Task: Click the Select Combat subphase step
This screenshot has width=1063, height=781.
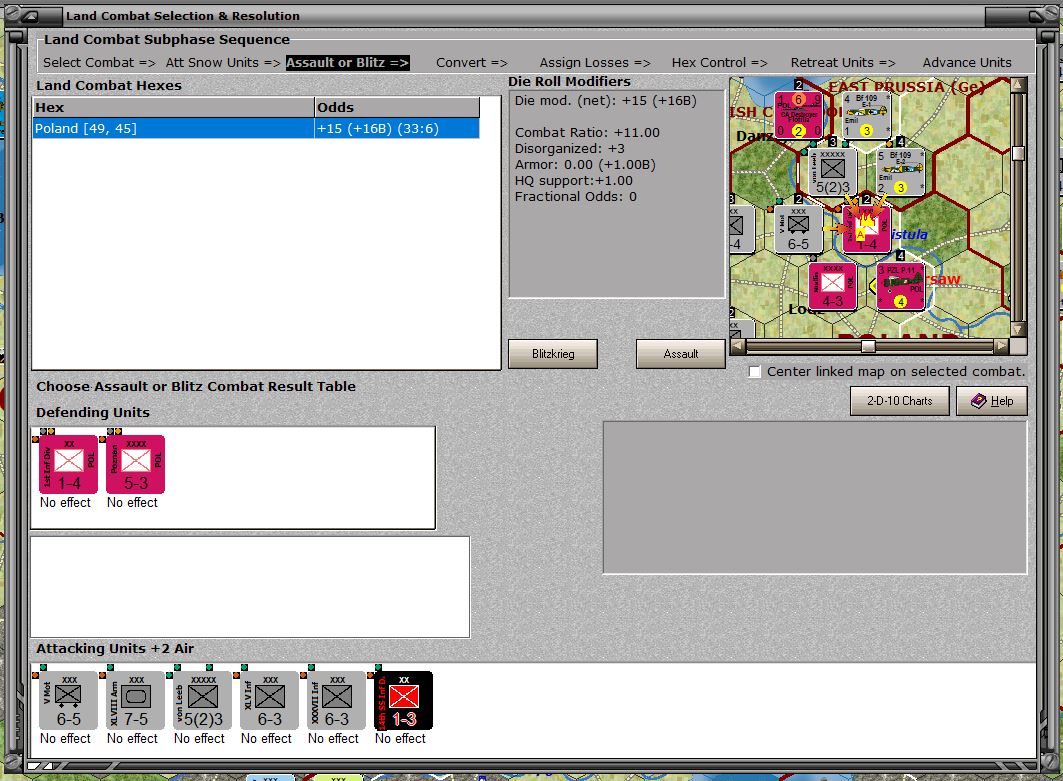Action: coord(99,62)
